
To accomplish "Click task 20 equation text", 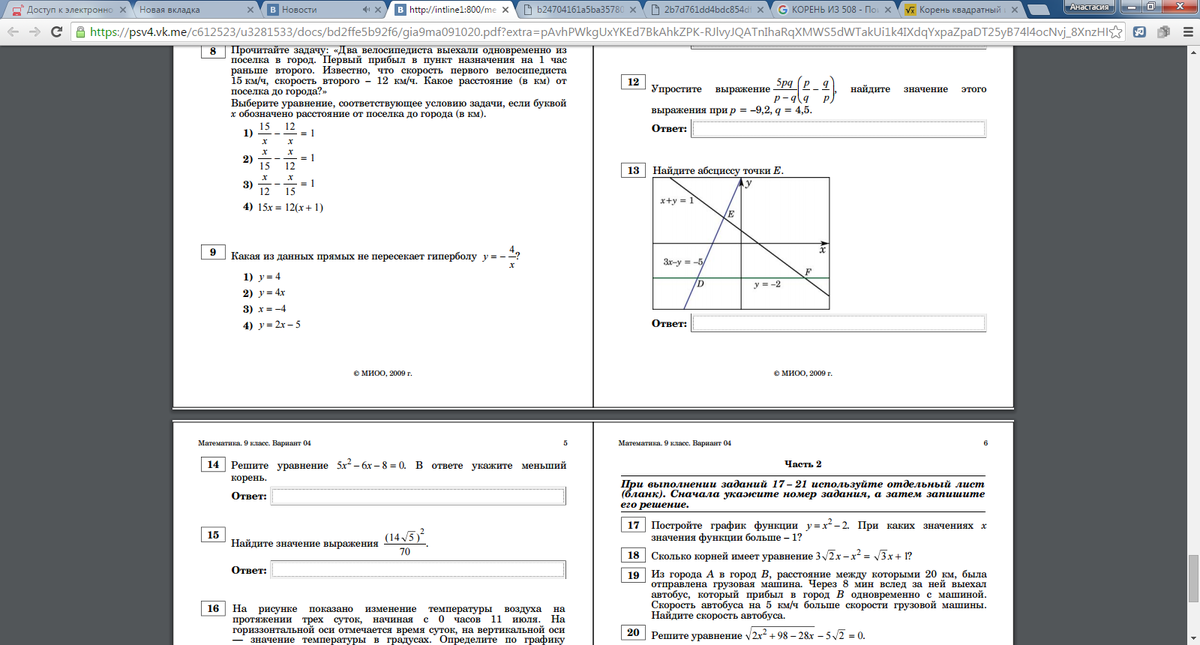I will point(757,636).
